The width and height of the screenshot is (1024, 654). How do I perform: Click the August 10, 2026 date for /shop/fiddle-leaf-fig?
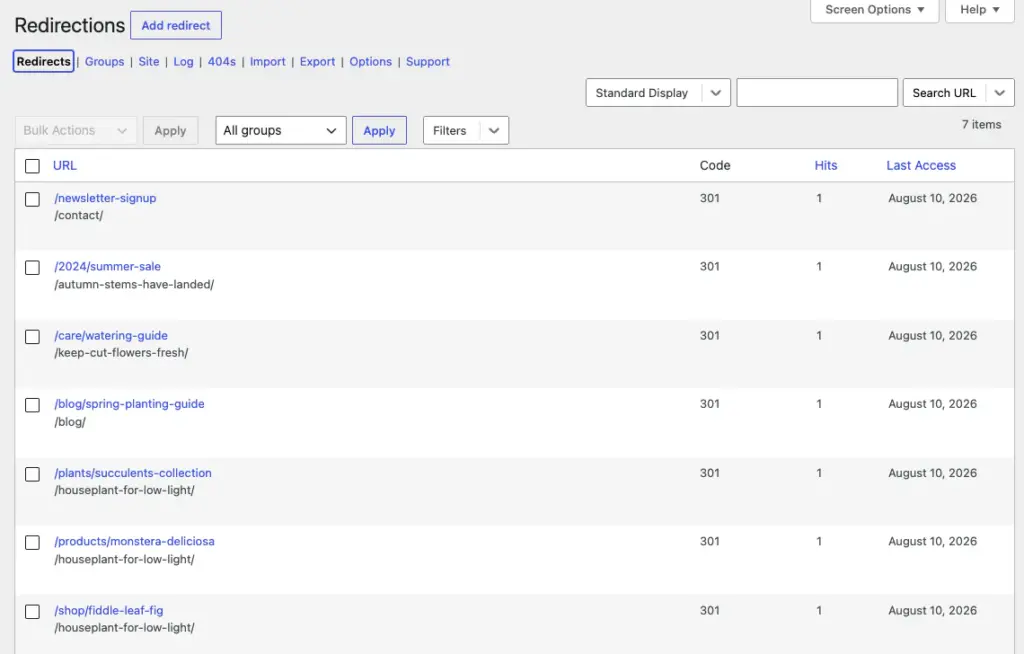(933, 610)
